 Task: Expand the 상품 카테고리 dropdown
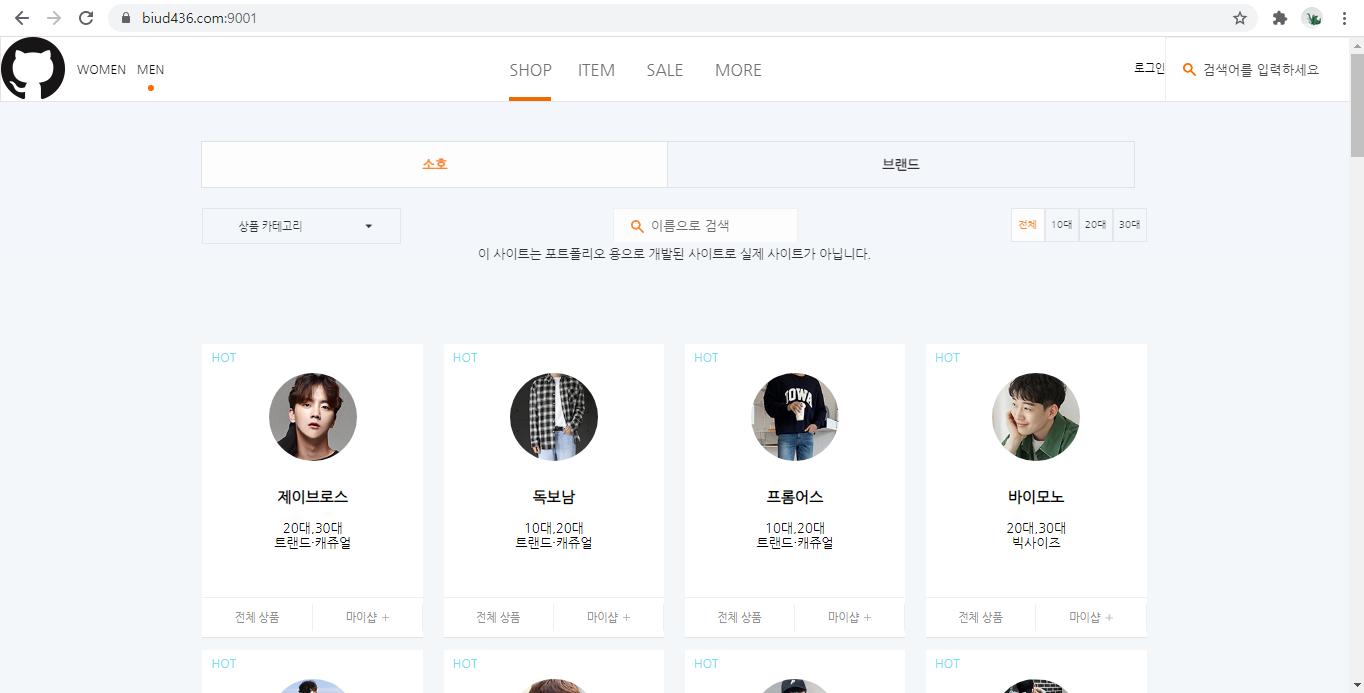click(301, 226)
